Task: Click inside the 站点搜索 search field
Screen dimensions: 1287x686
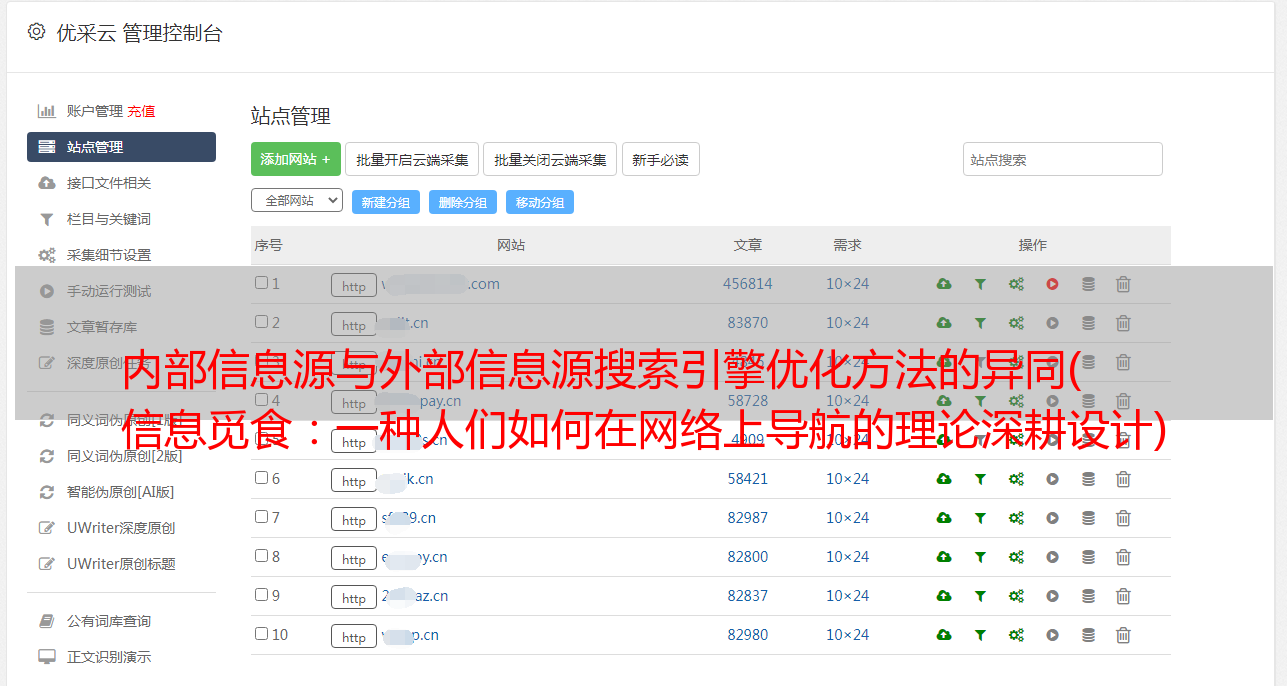Action: (x=1063, y=159)
